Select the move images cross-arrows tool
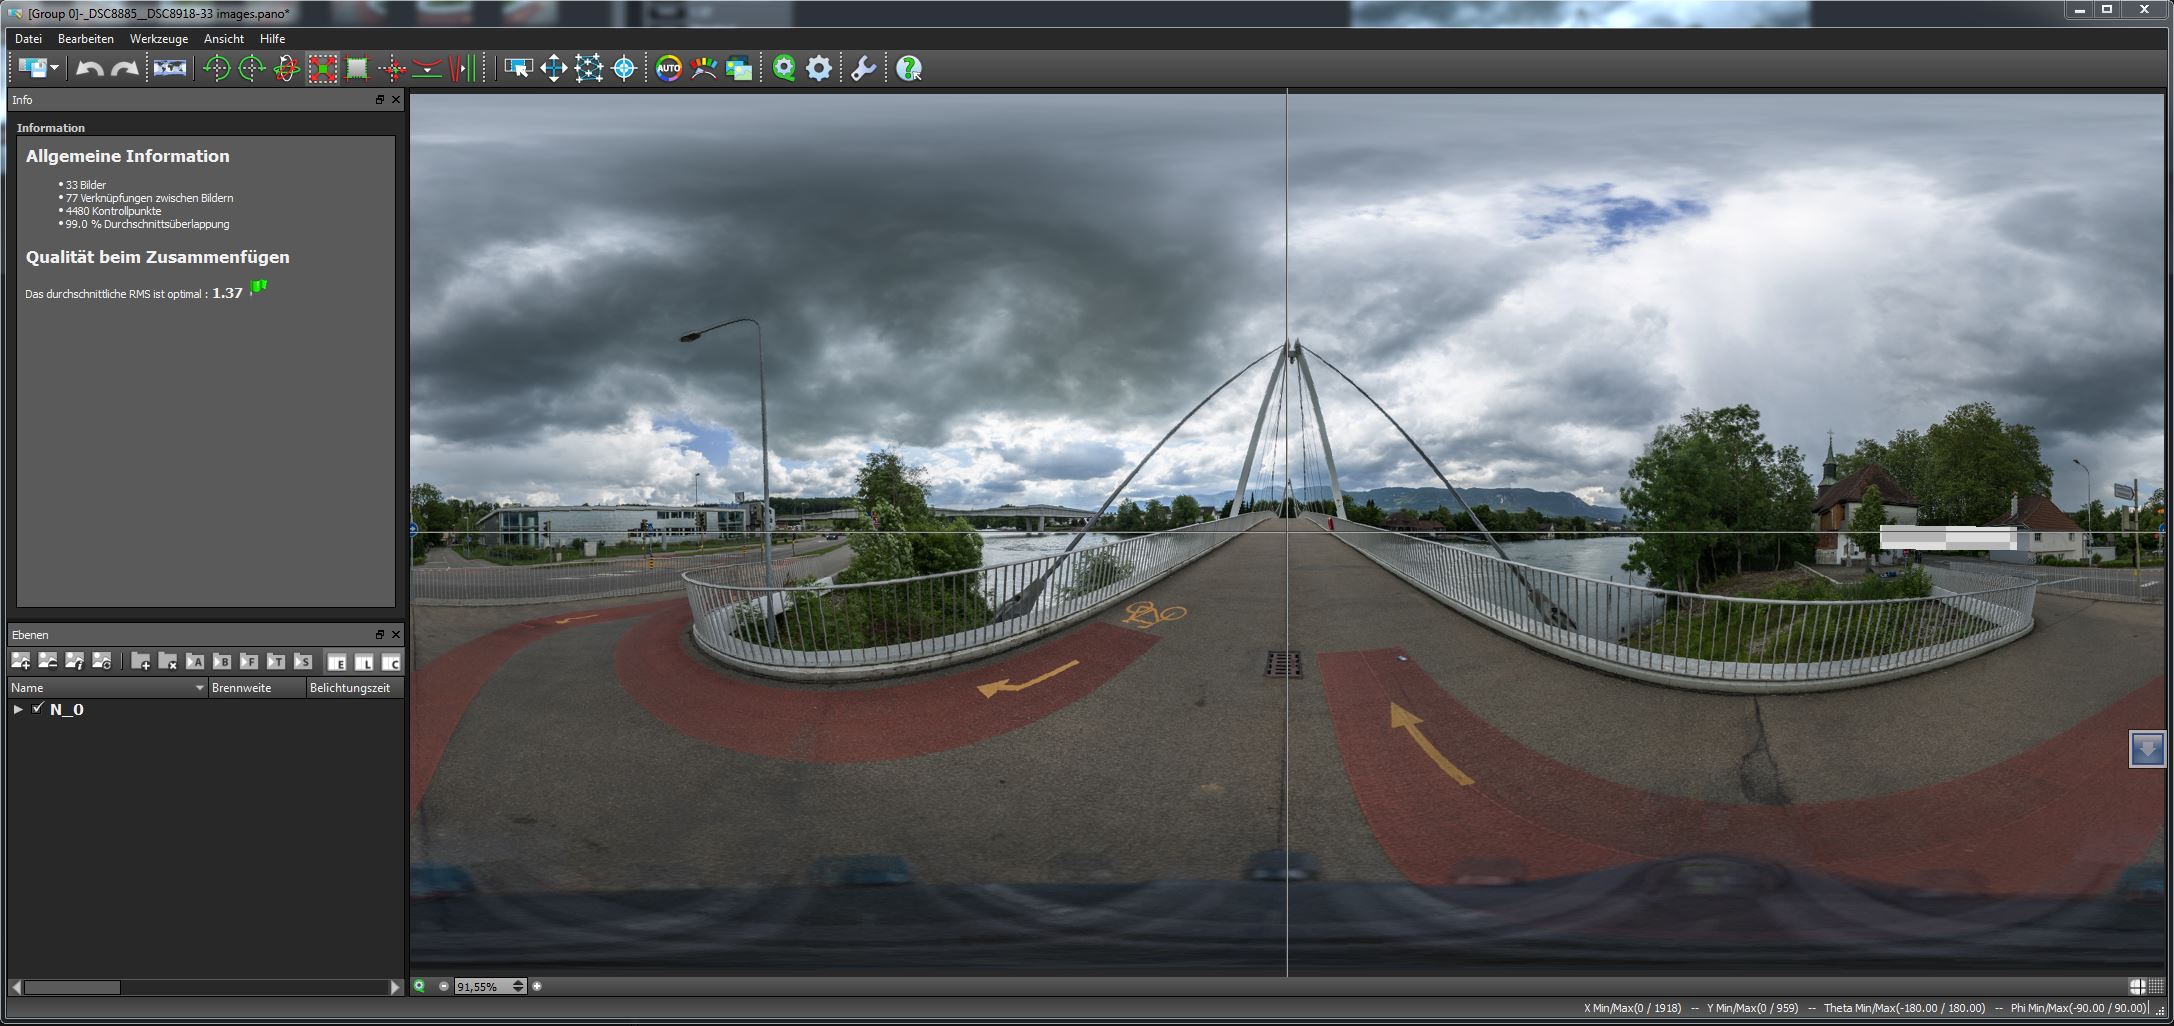The image size is (2174, 1026). pos(553,69)
